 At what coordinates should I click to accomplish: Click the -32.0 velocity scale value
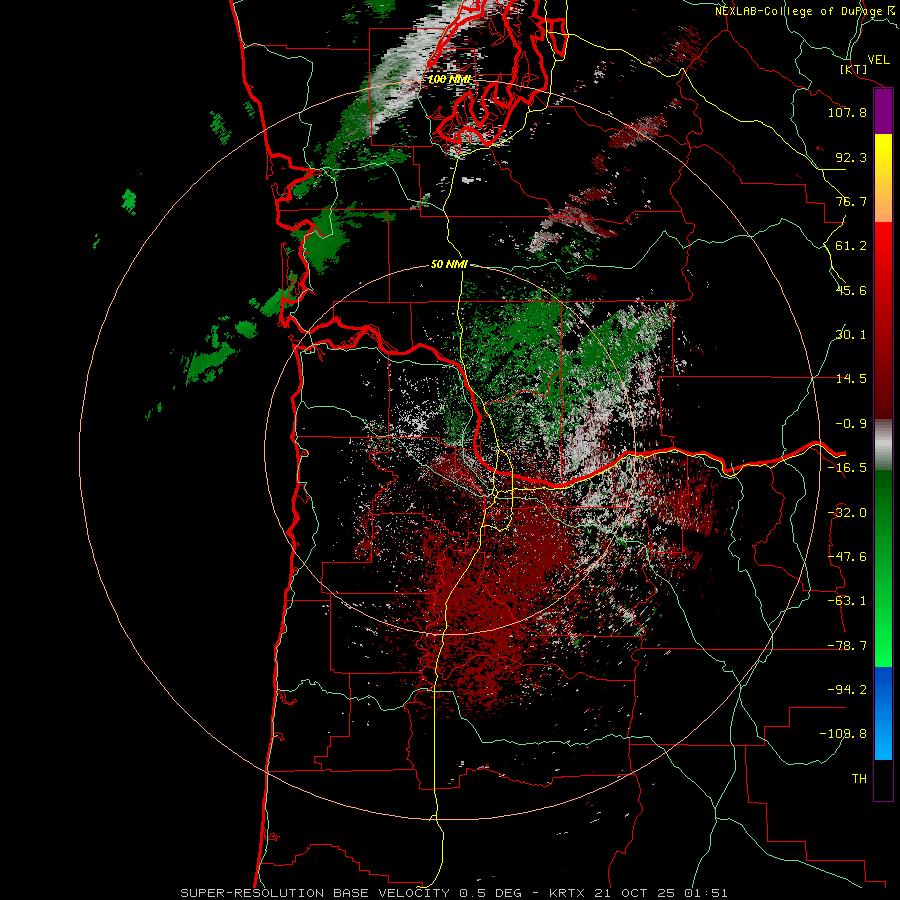[x=847, y=513]
